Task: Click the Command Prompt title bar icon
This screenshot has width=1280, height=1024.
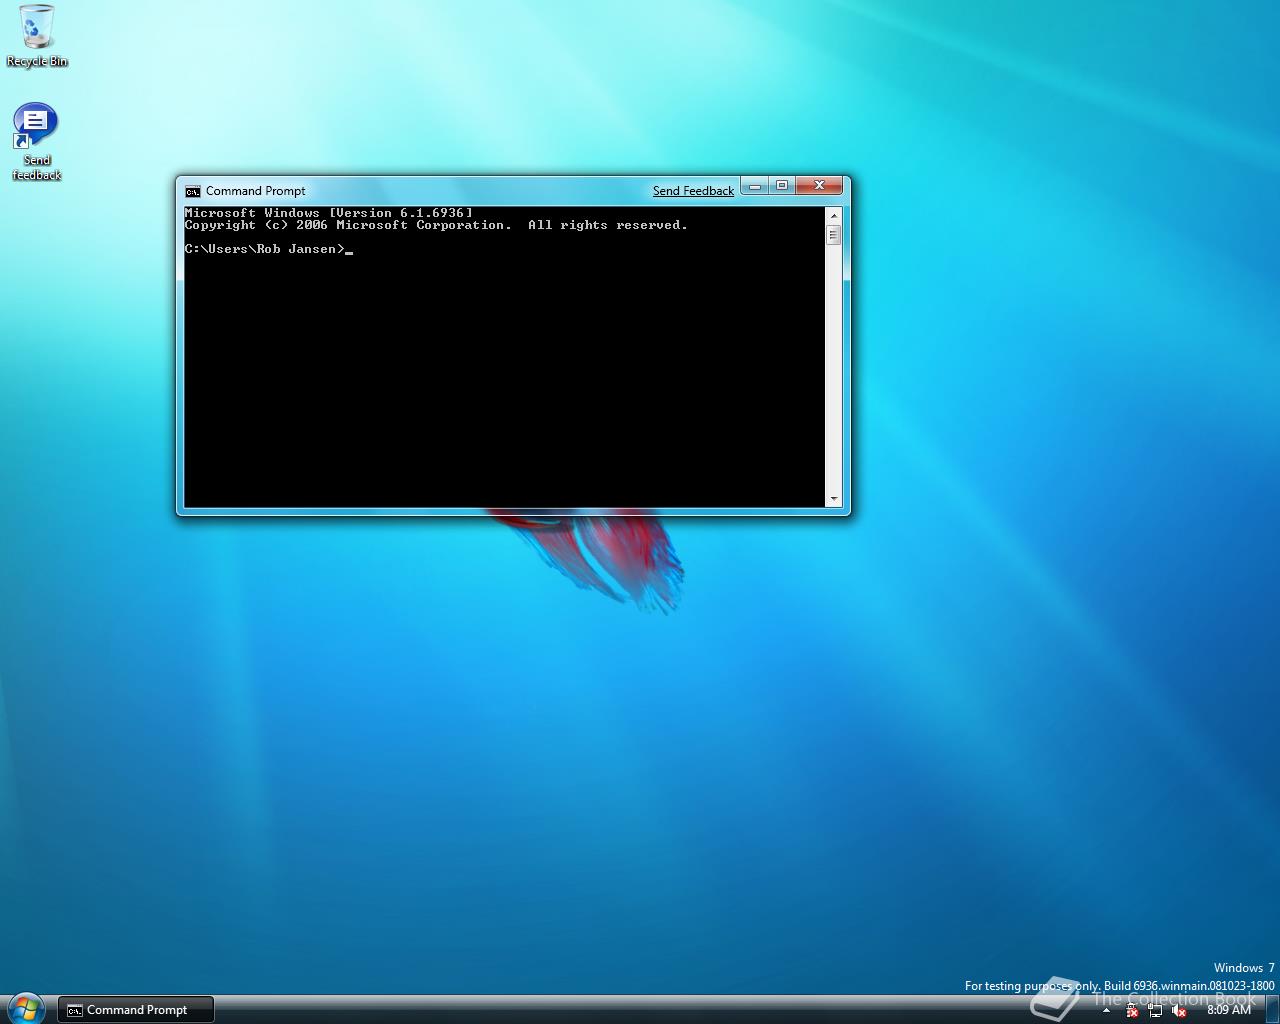Action: click(193, 191)
